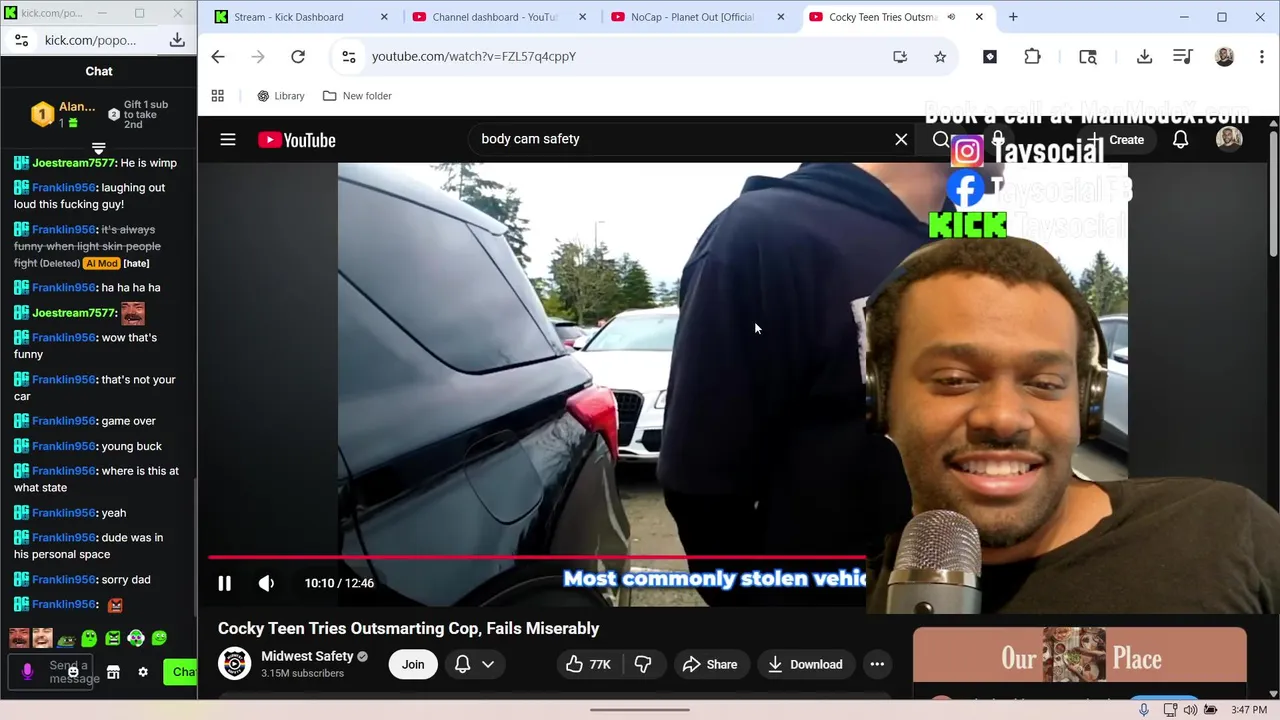Open Library bookmark
Viewport: 1280px width, 720px height.
[281, 96]
